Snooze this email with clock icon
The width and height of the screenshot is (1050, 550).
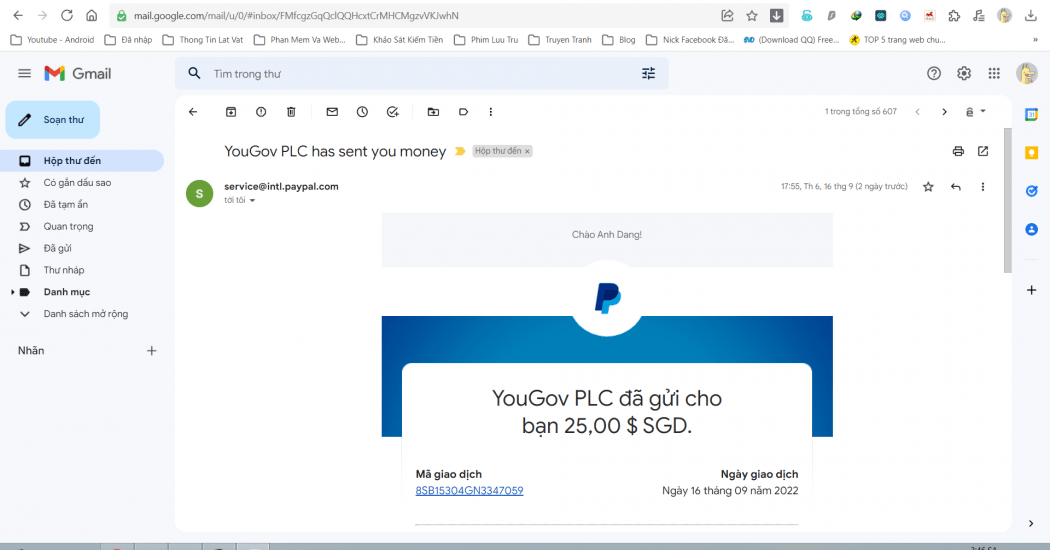[362, 112]
